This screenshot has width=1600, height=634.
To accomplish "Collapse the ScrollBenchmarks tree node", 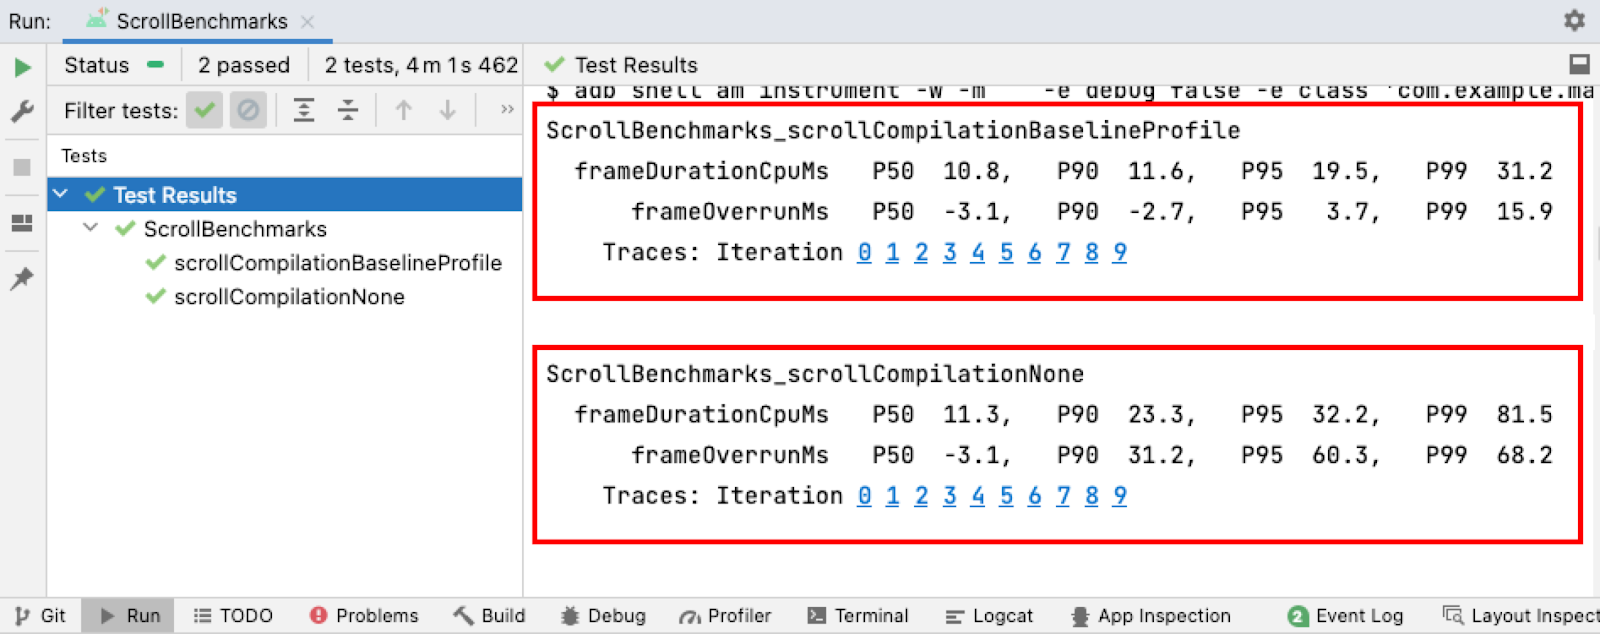I will click(91, 228).
